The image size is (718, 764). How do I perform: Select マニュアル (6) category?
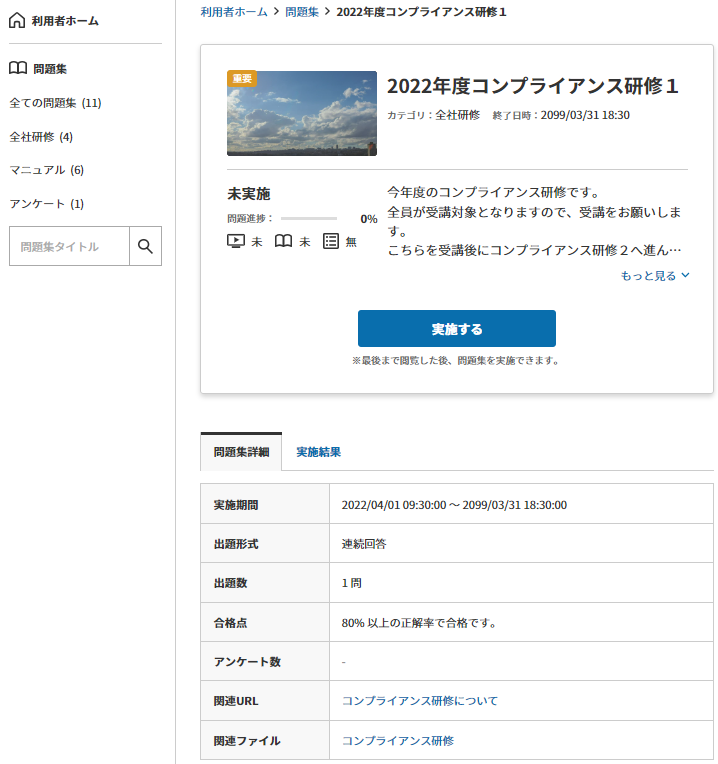pyautogui.click(x=47, y=170)
